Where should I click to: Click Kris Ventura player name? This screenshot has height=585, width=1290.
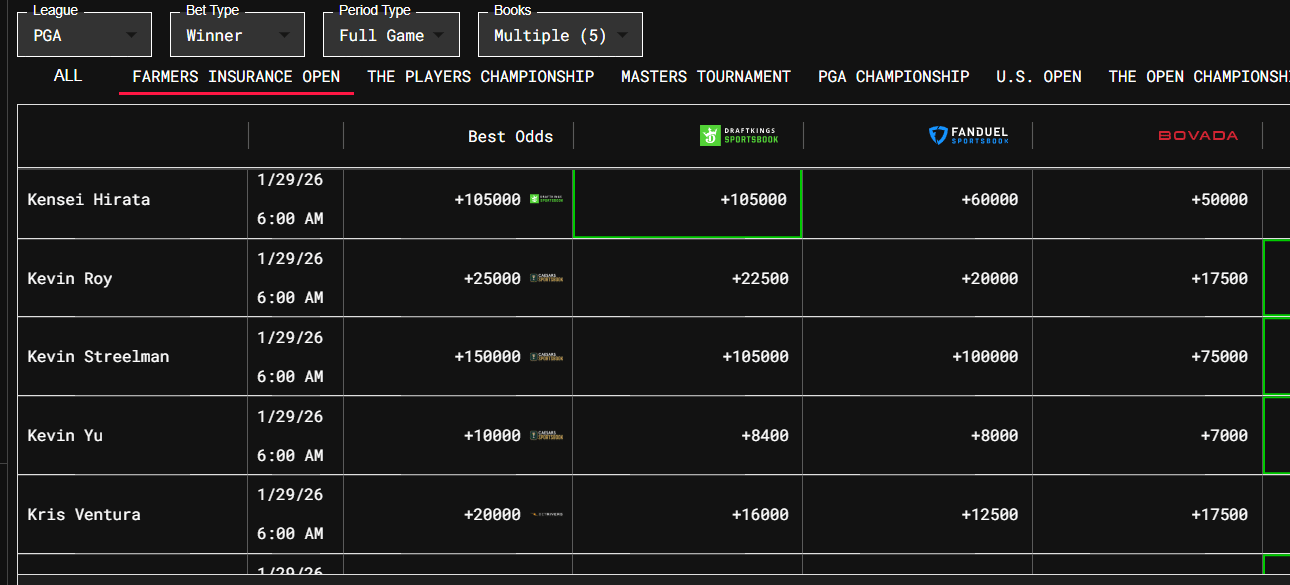84,515
